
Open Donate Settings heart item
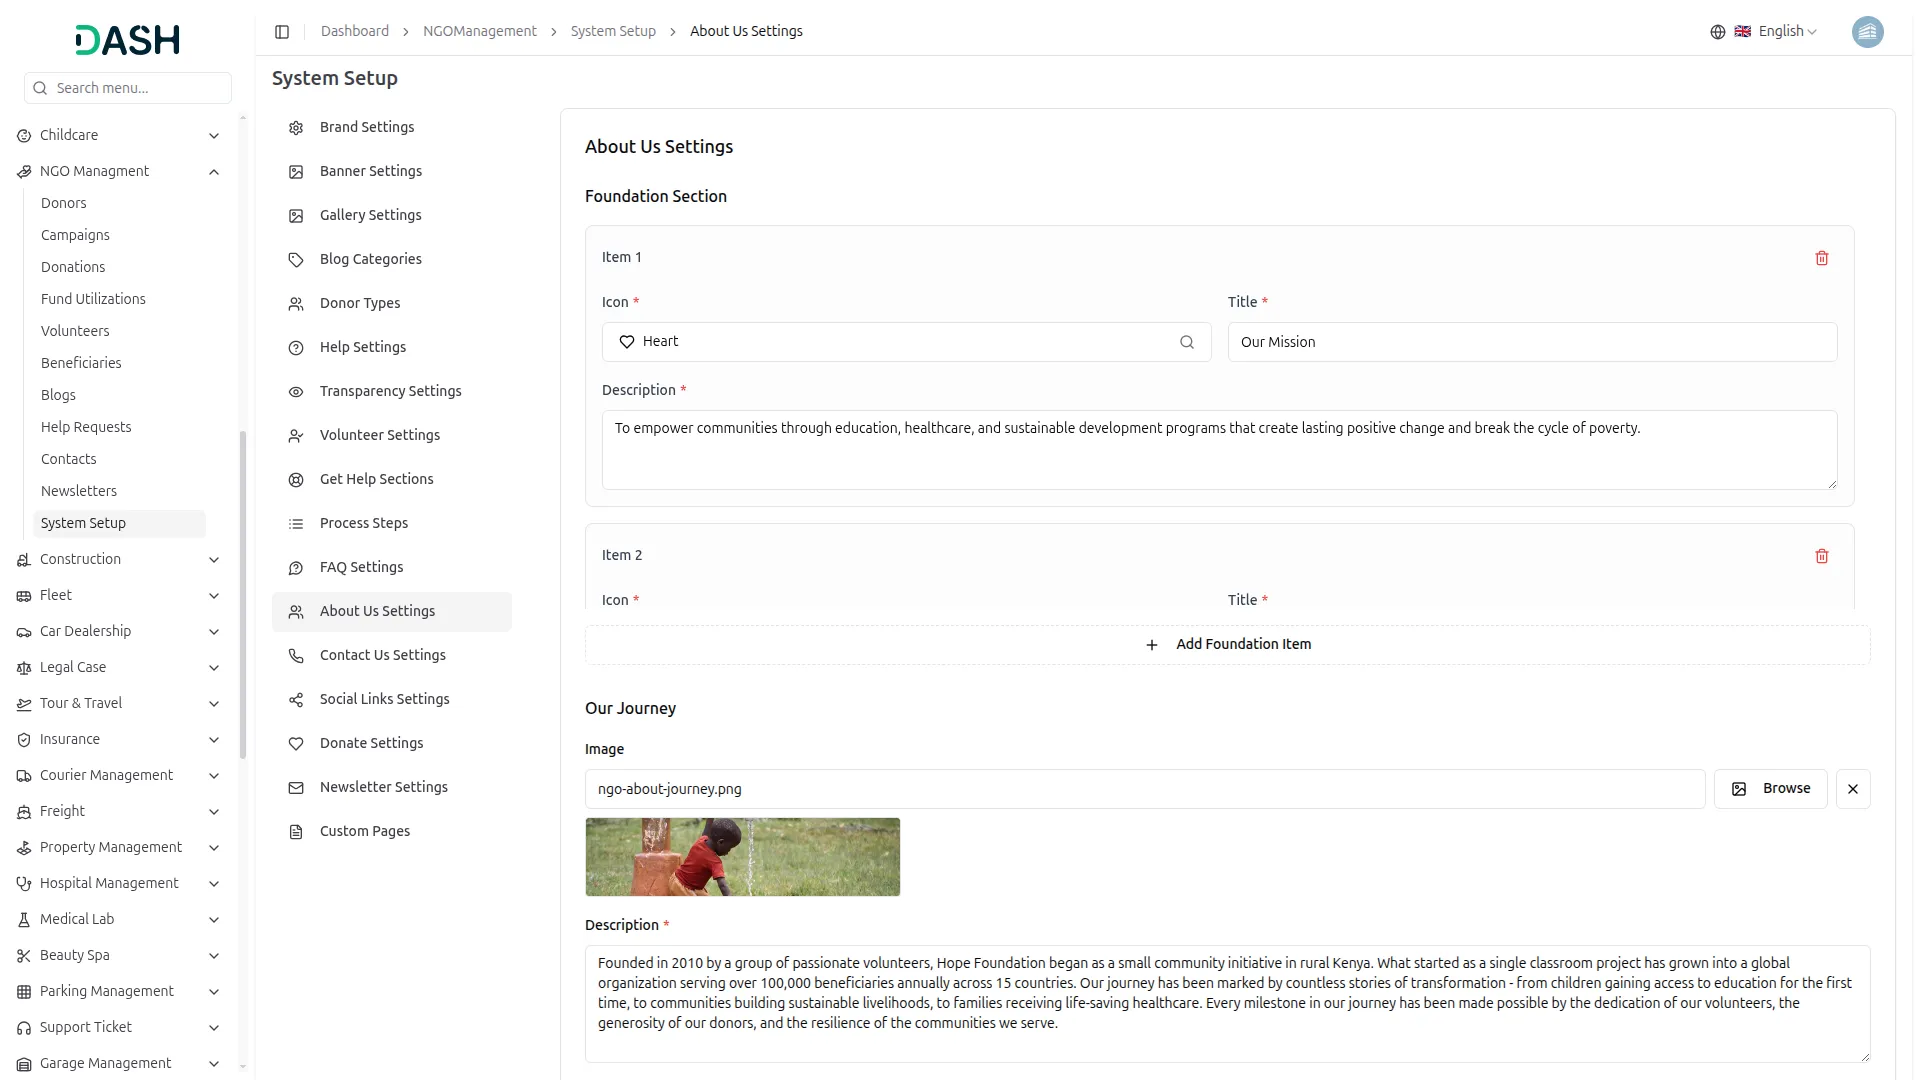click(371, 743)
